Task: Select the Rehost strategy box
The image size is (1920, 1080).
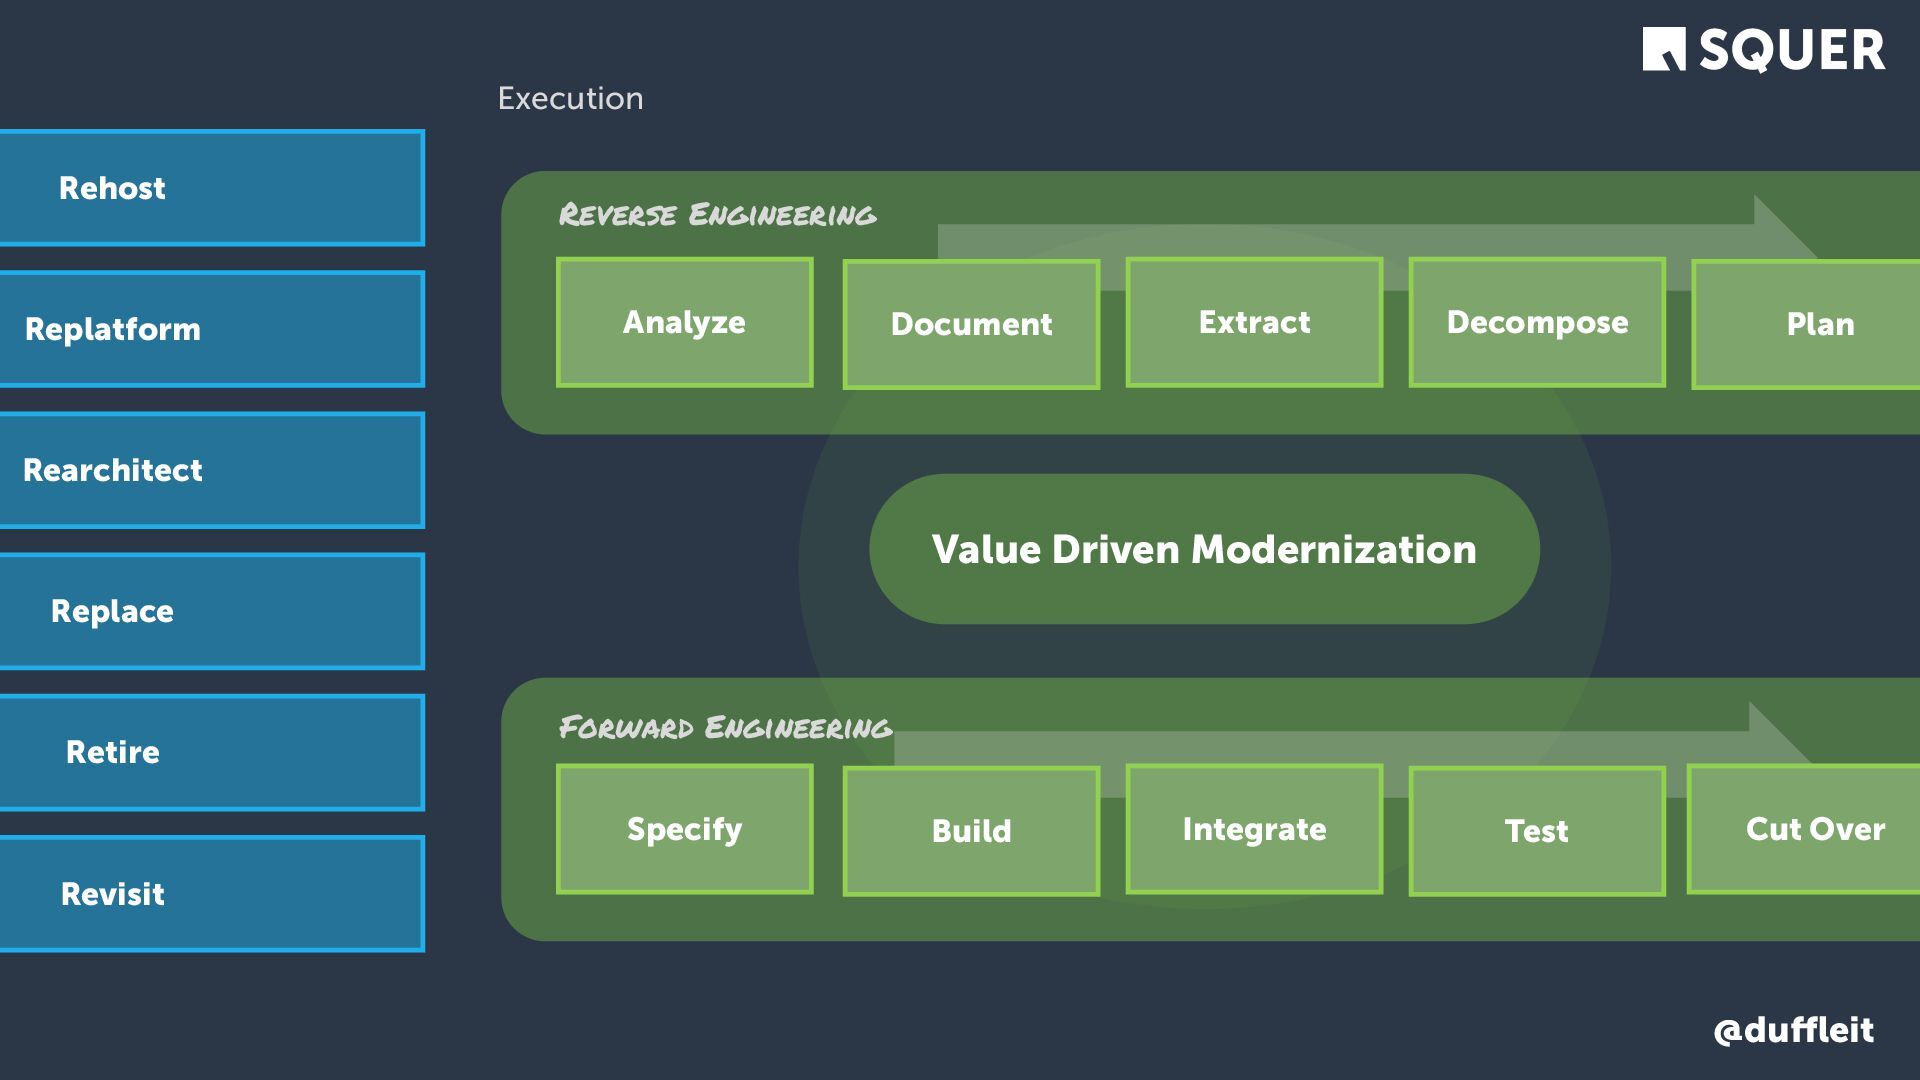Action: pyautogui.click(x=211, y=188)
